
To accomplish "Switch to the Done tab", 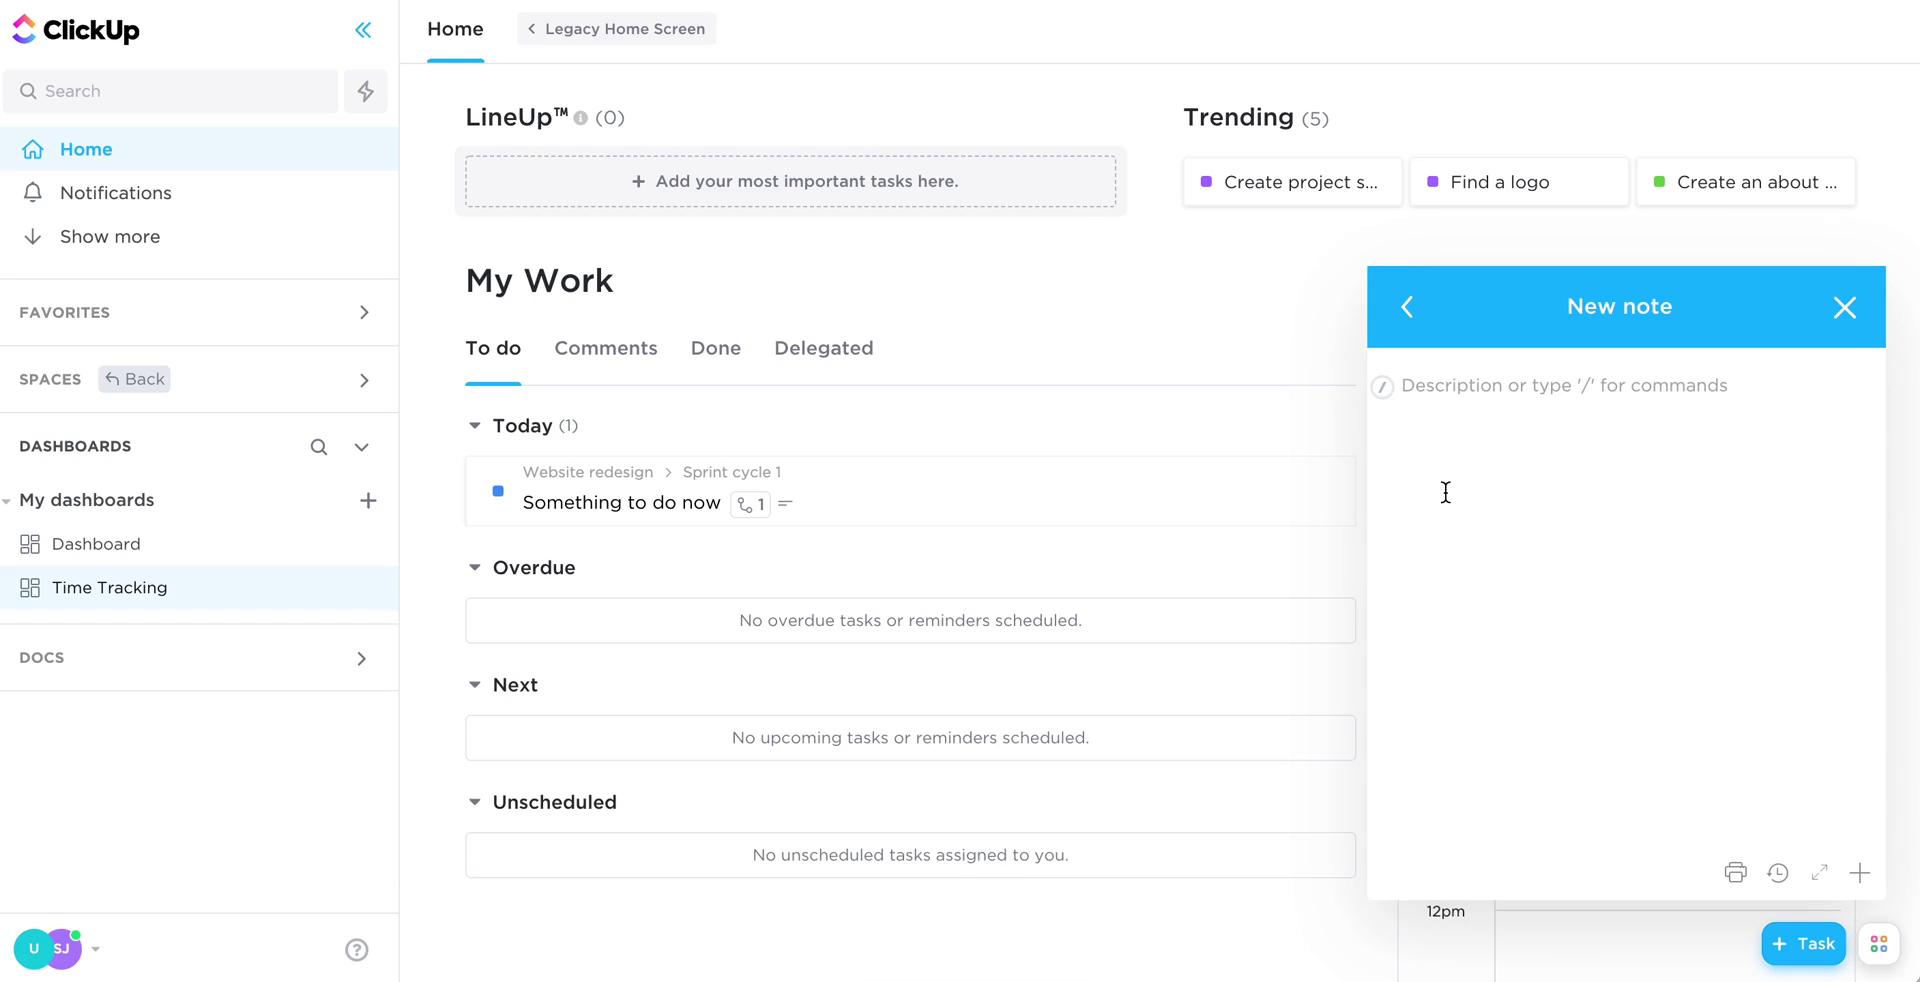I will [x=716, y=348].
